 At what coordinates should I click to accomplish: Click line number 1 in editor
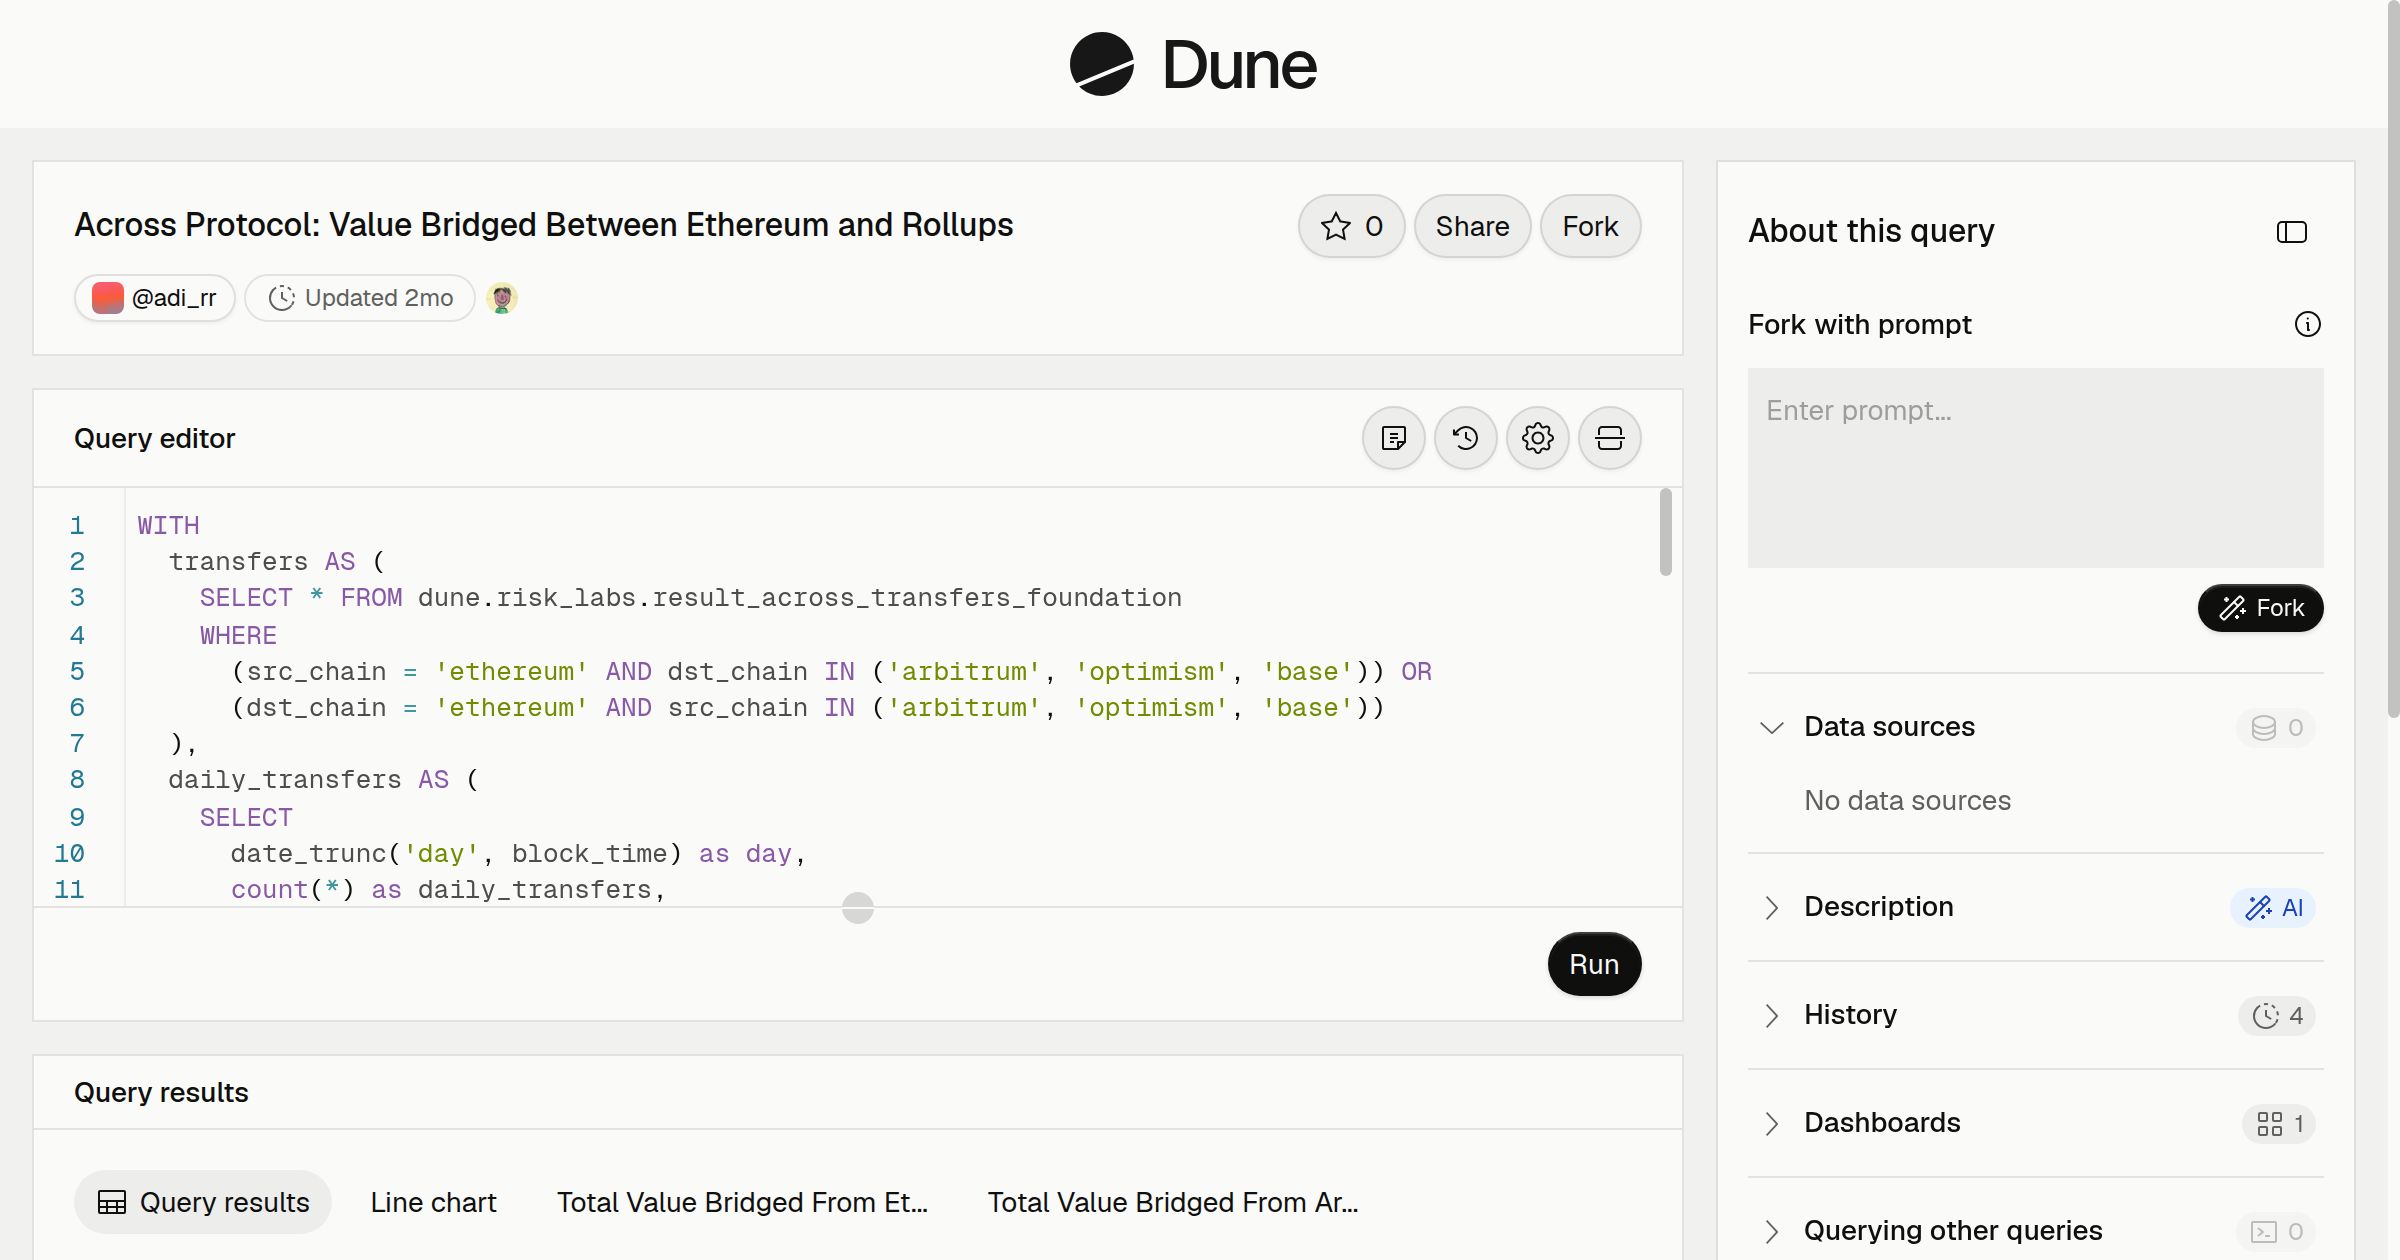pyautogui.click(x=77, y=525)
